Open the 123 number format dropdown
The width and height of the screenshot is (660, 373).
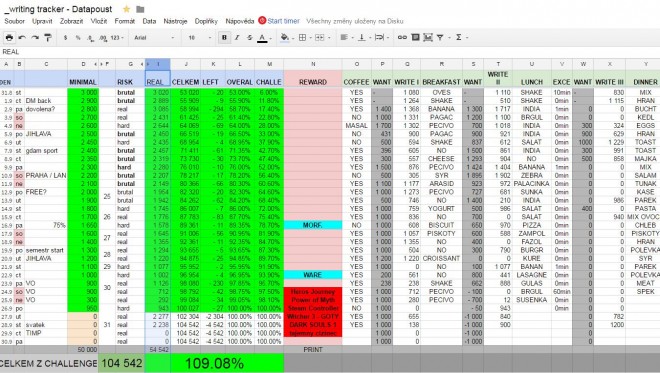pos(117,37)
